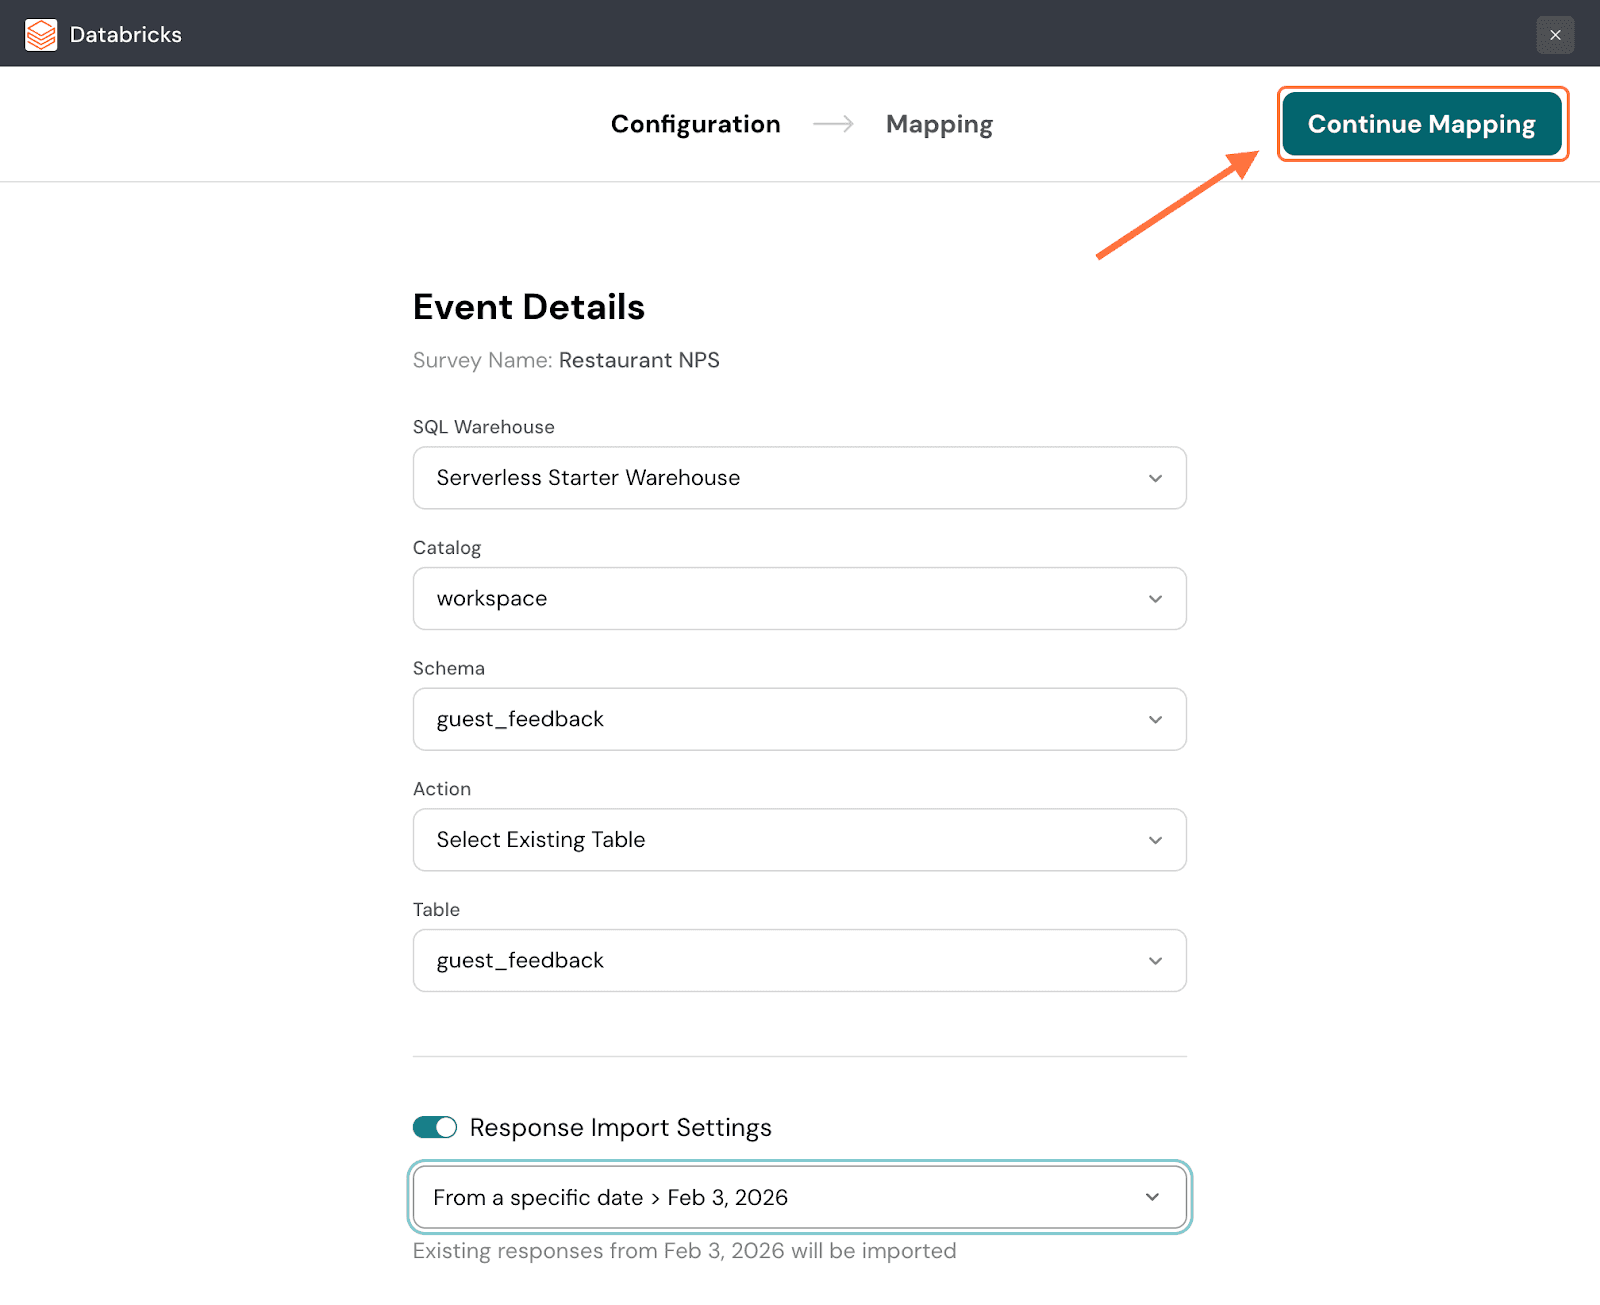This screenshot has width=1600, height=1305.
Task: Click the Databricks logo icon
Action: click(41, 35)
